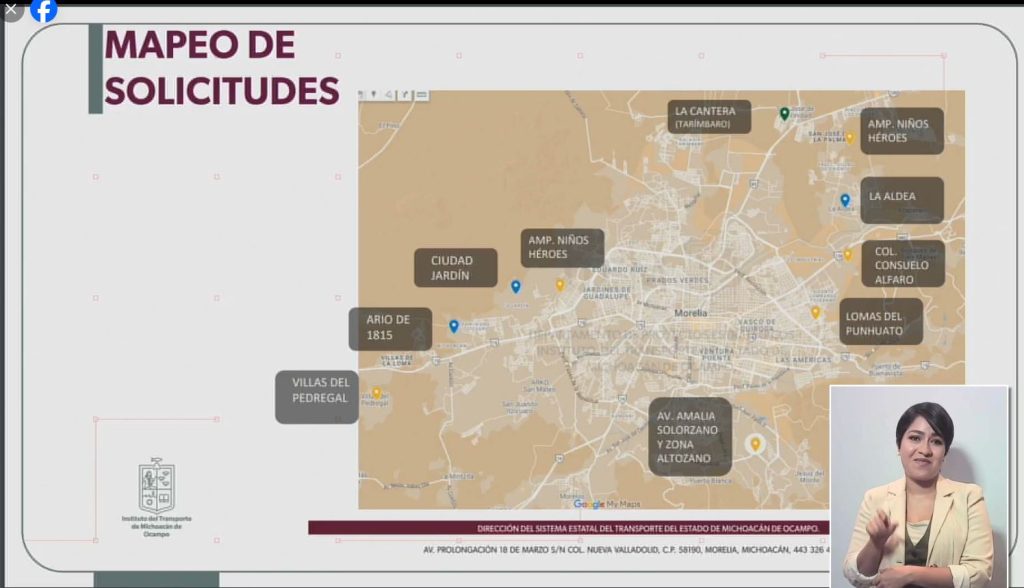Click the Facebook logo icon
The image size is (1024, 588).
click(x=43, y=10)
